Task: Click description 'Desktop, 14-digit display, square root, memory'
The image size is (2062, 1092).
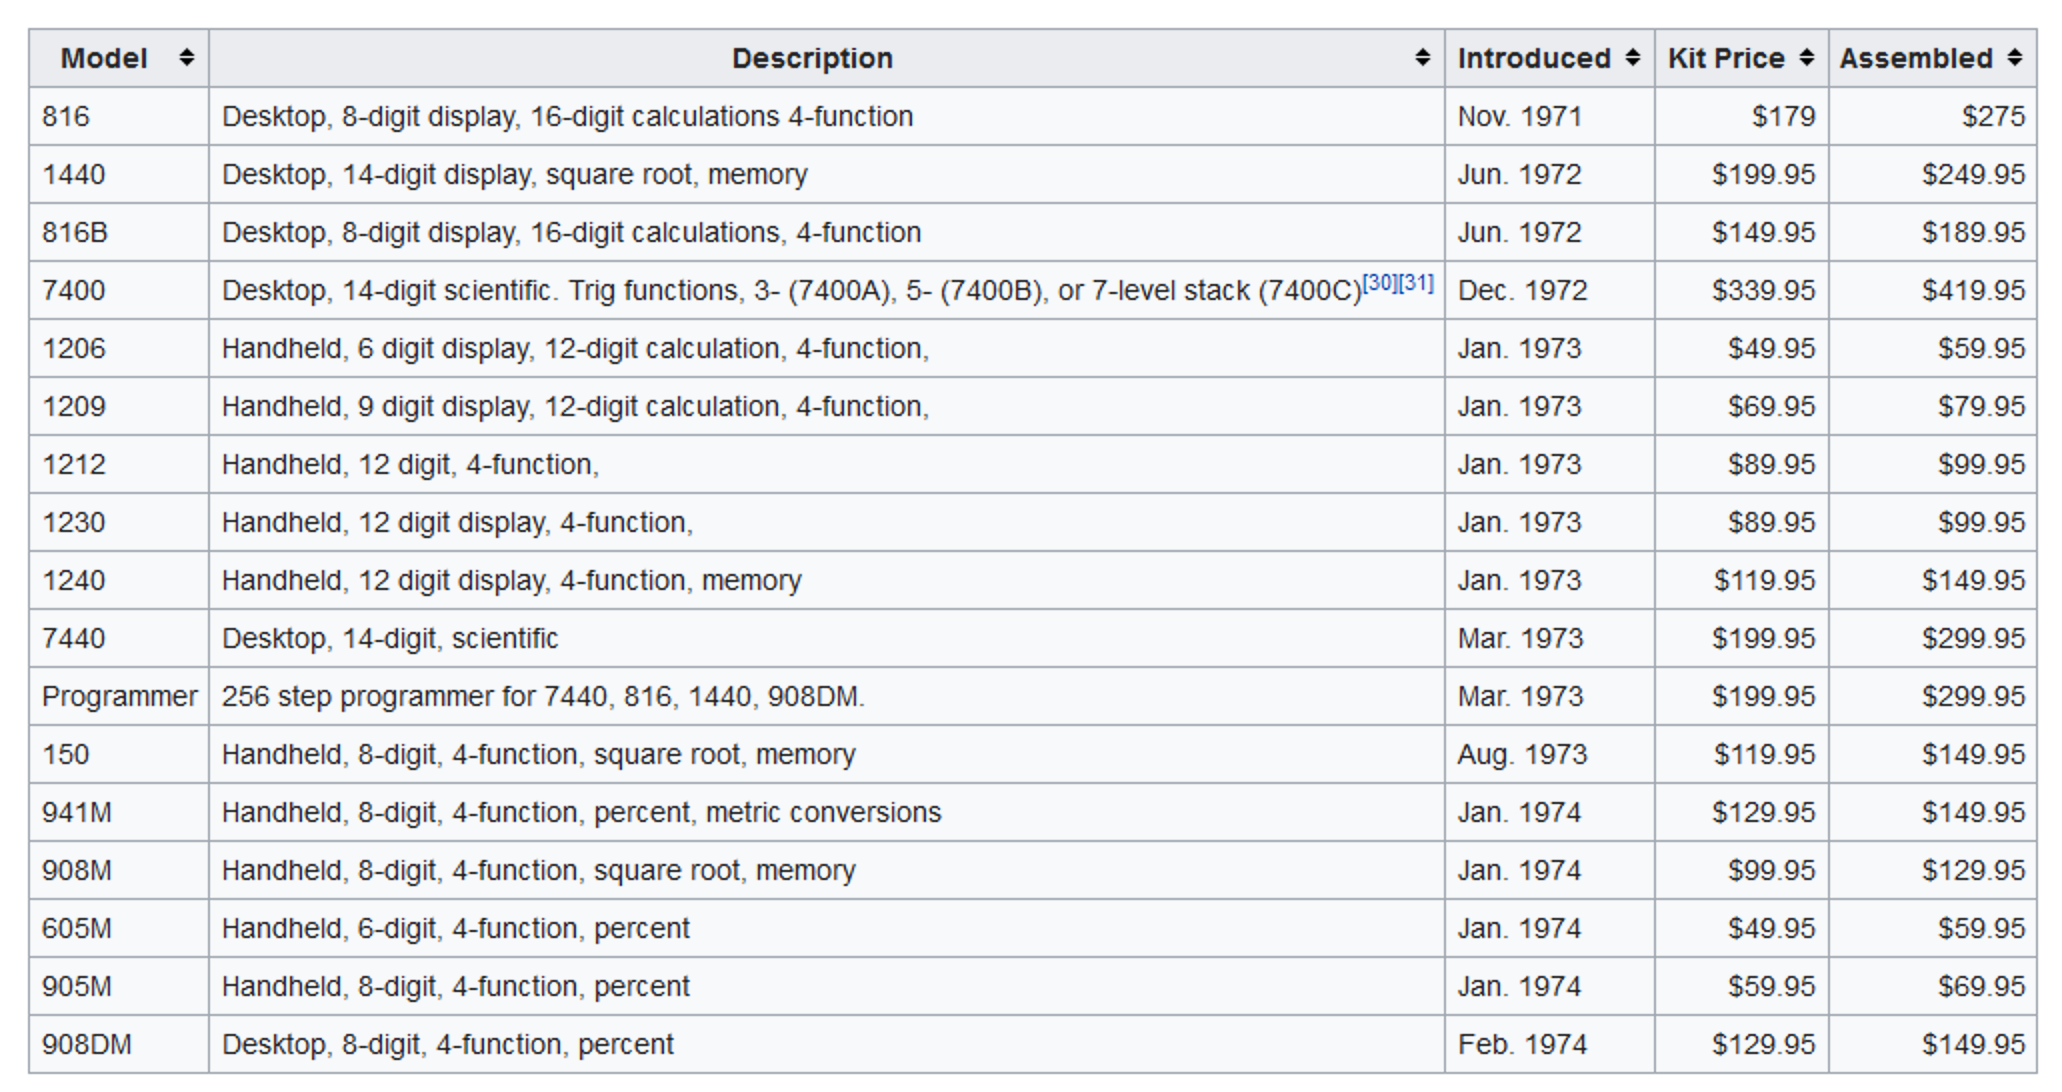Action: point(514,174)
